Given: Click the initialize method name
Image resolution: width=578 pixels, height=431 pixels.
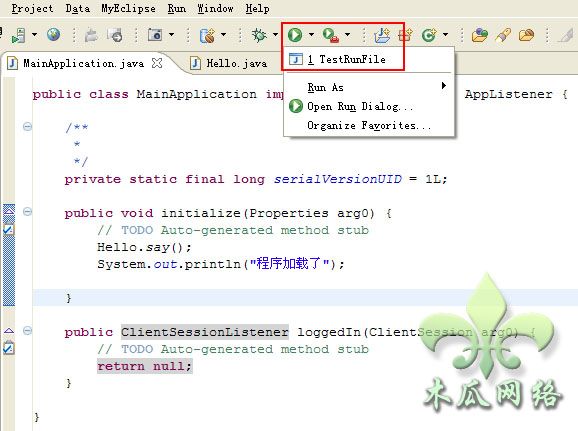Looking at the screenshot, I should coord(201,213).
